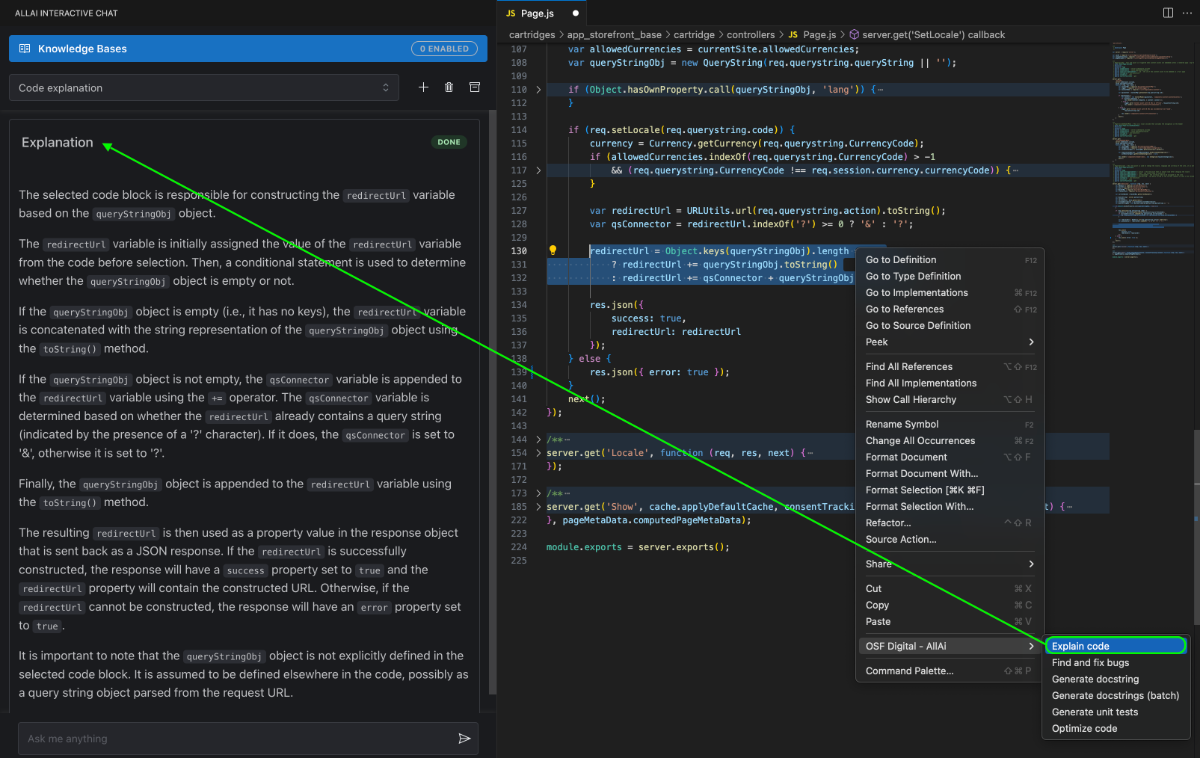The image size is (1200, 758).
Task: Click Page.js in the breadcrumb
Action: [x=819, y=34]
